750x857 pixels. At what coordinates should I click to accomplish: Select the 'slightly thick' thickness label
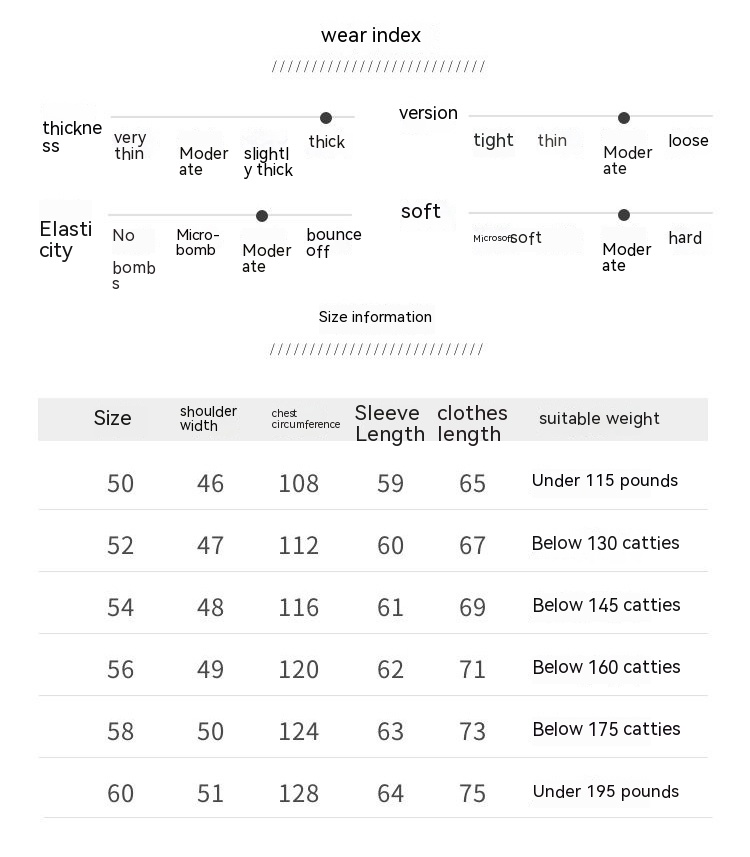pos(268,162)
